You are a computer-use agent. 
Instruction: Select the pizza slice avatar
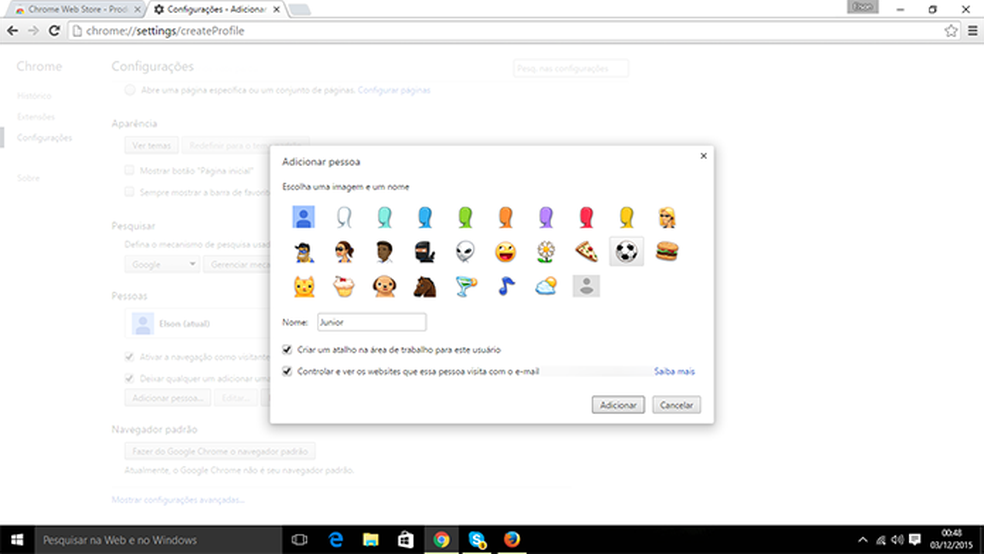tap(586, 252)
